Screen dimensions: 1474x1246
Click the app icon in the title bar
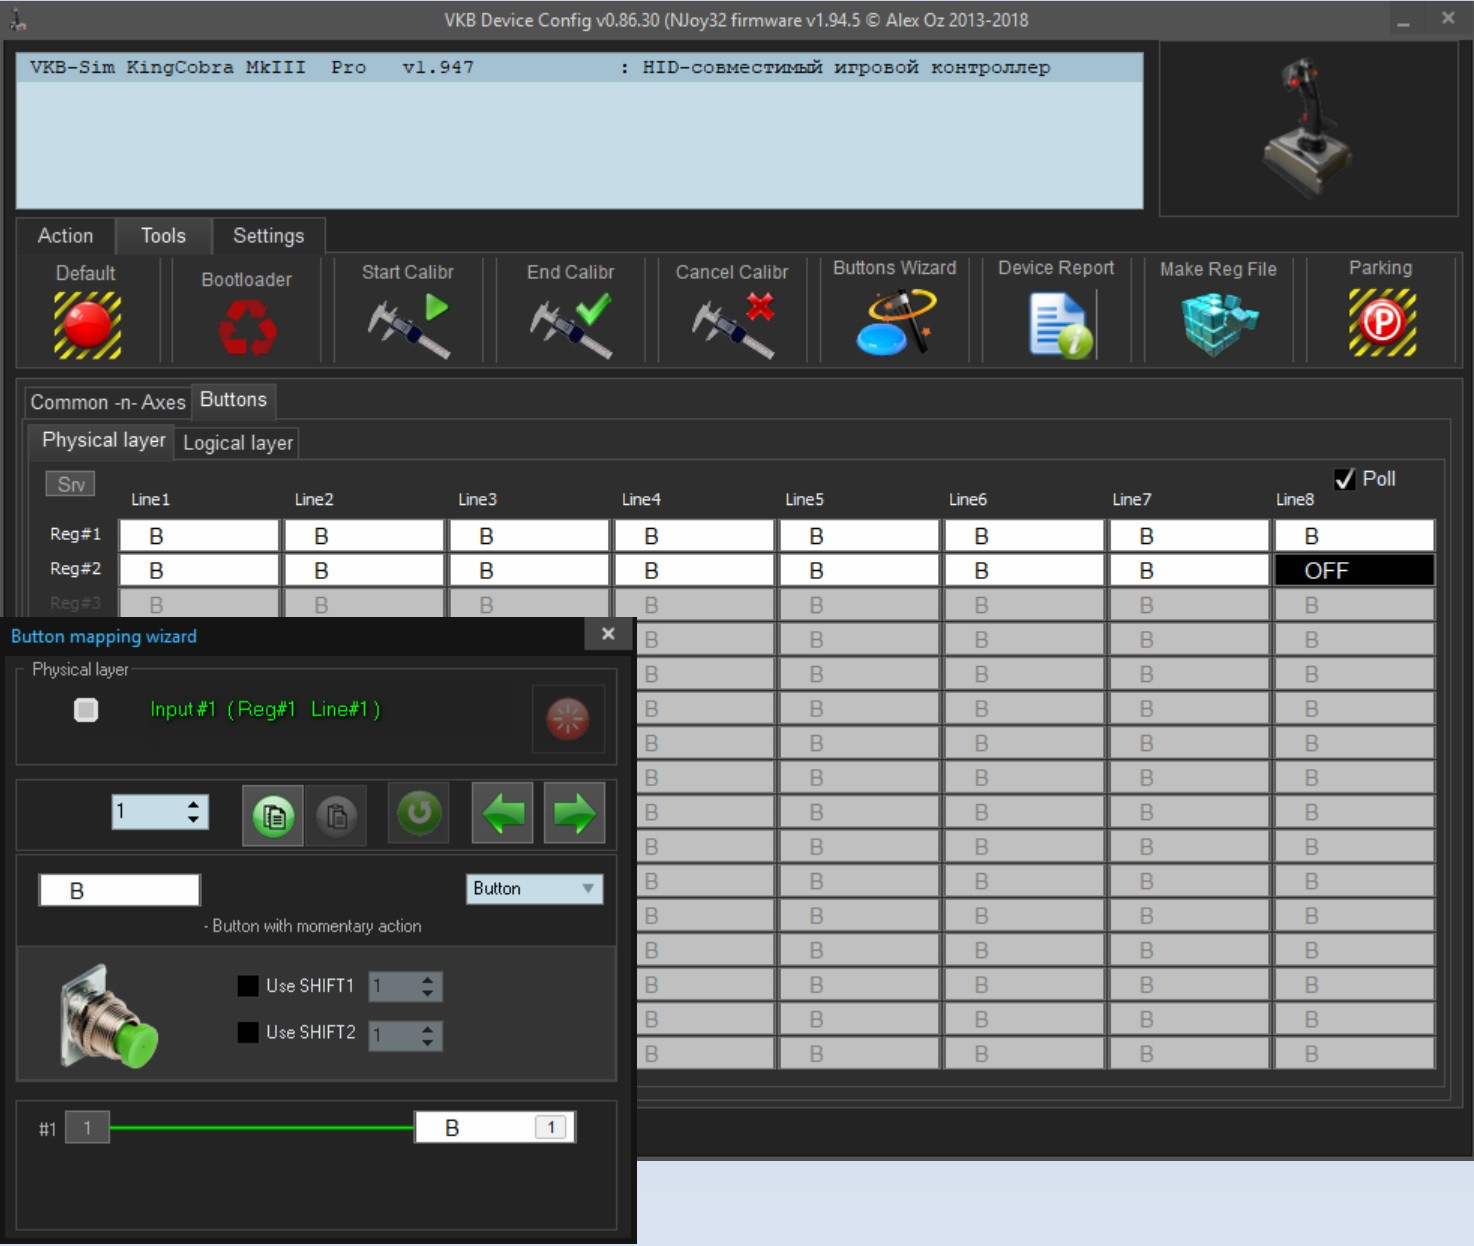17,19
